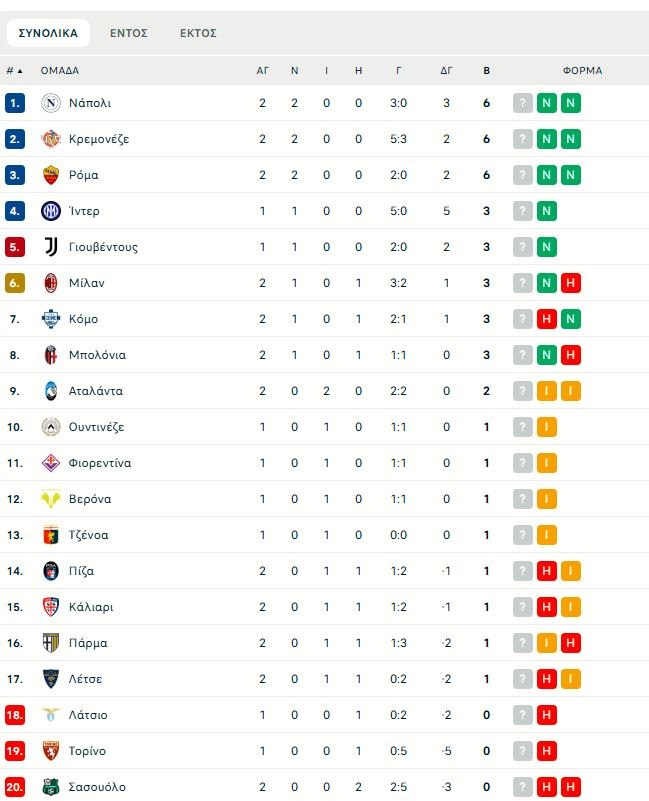Click Como's red H form badge
Viewport: 649px width, 801px height.
(x=546, y=319)
